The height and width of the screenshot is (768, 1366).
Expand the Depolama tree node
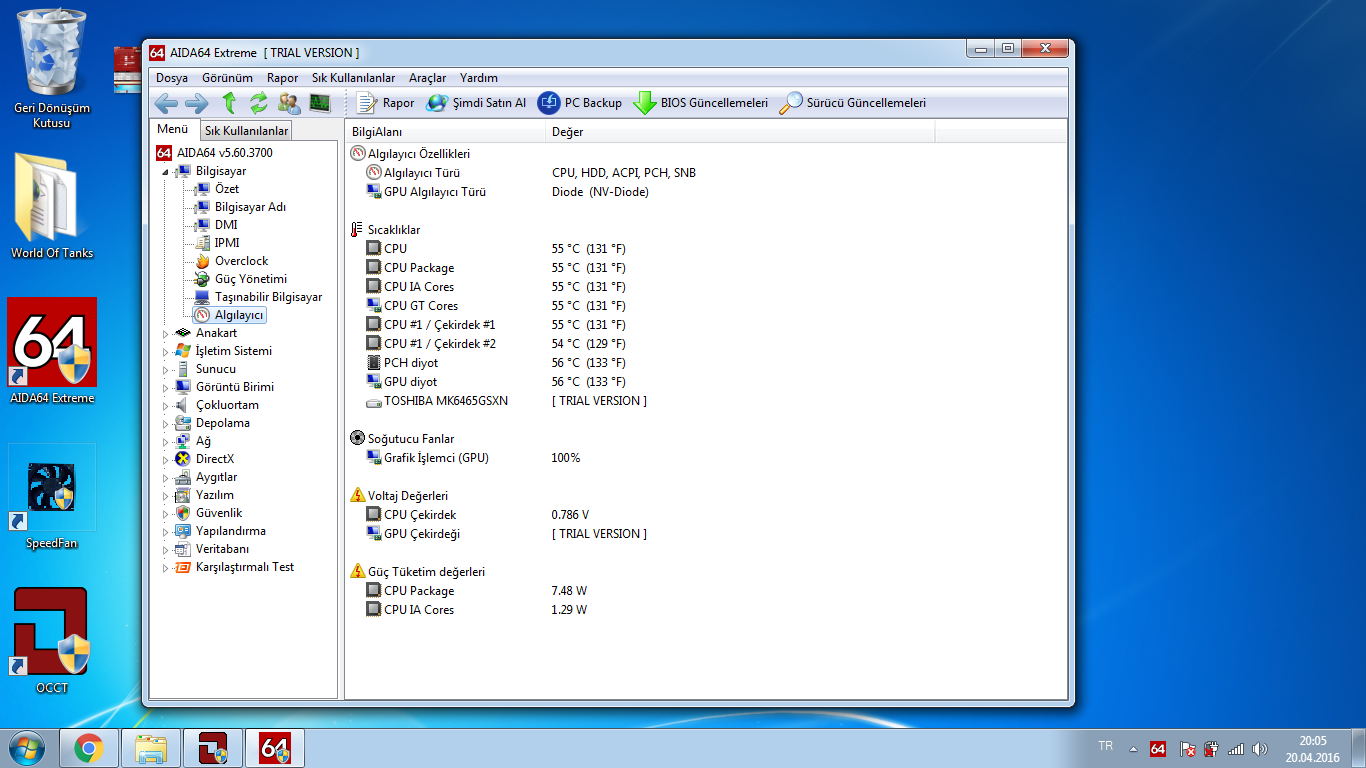166,423
